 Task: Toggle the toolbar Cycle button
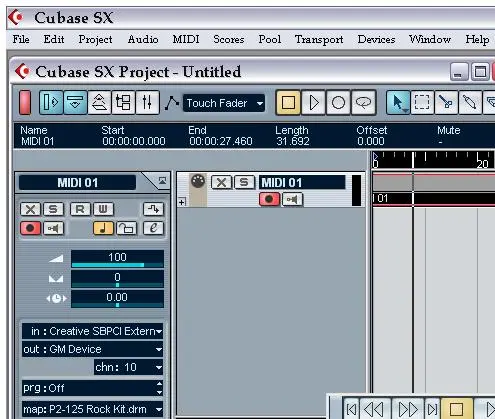click(363, 102)
